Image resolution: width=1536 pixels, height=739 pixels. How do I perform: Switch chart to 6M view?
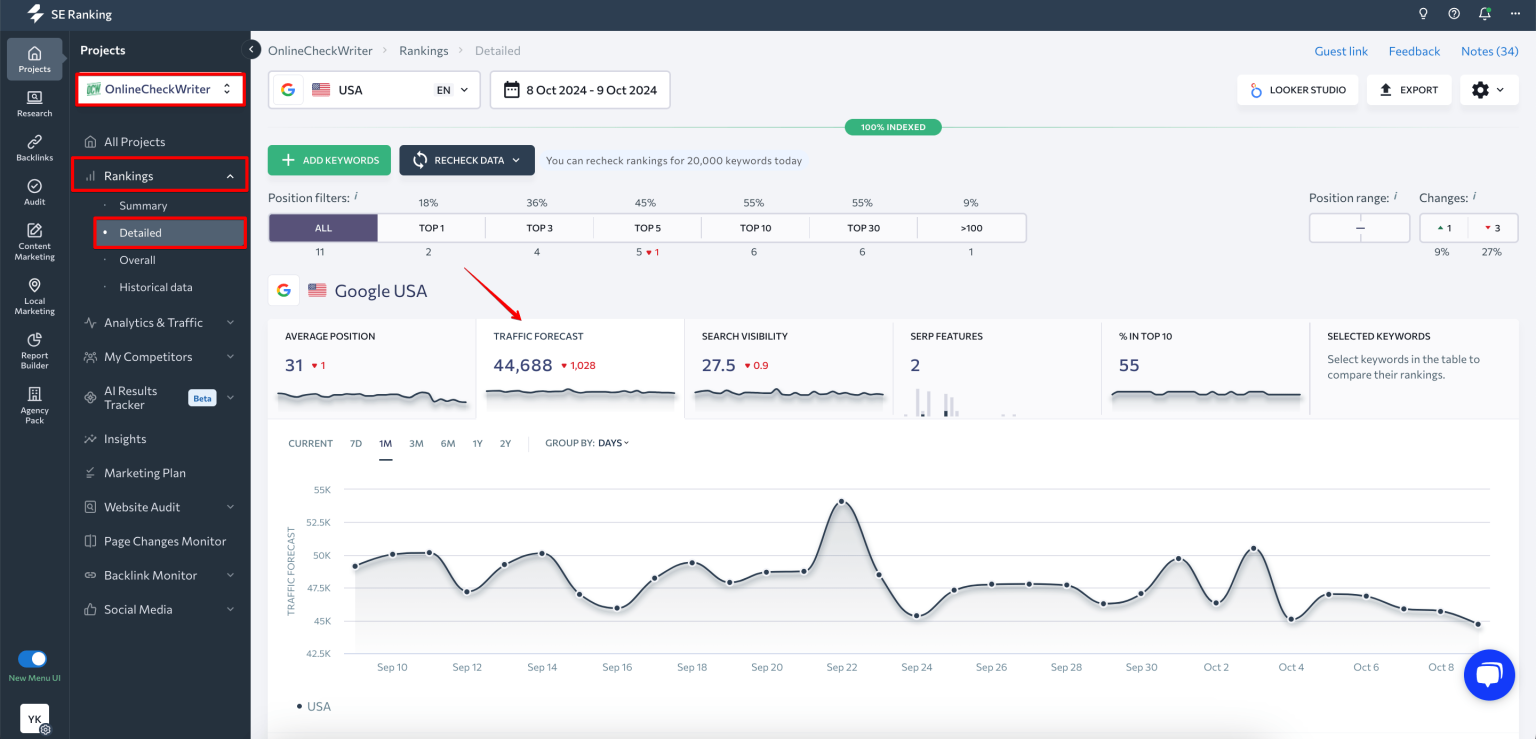447,443
